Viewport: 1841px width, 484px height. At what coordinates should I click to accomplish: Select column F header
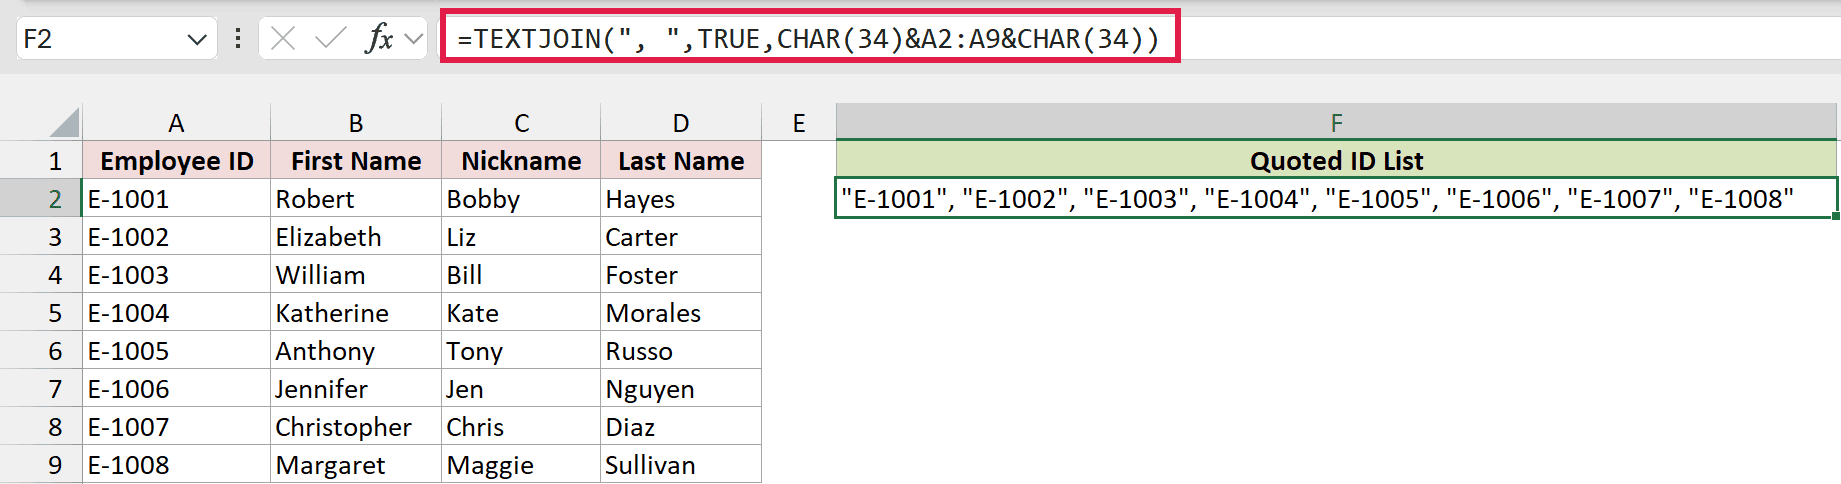(1337, 123)
